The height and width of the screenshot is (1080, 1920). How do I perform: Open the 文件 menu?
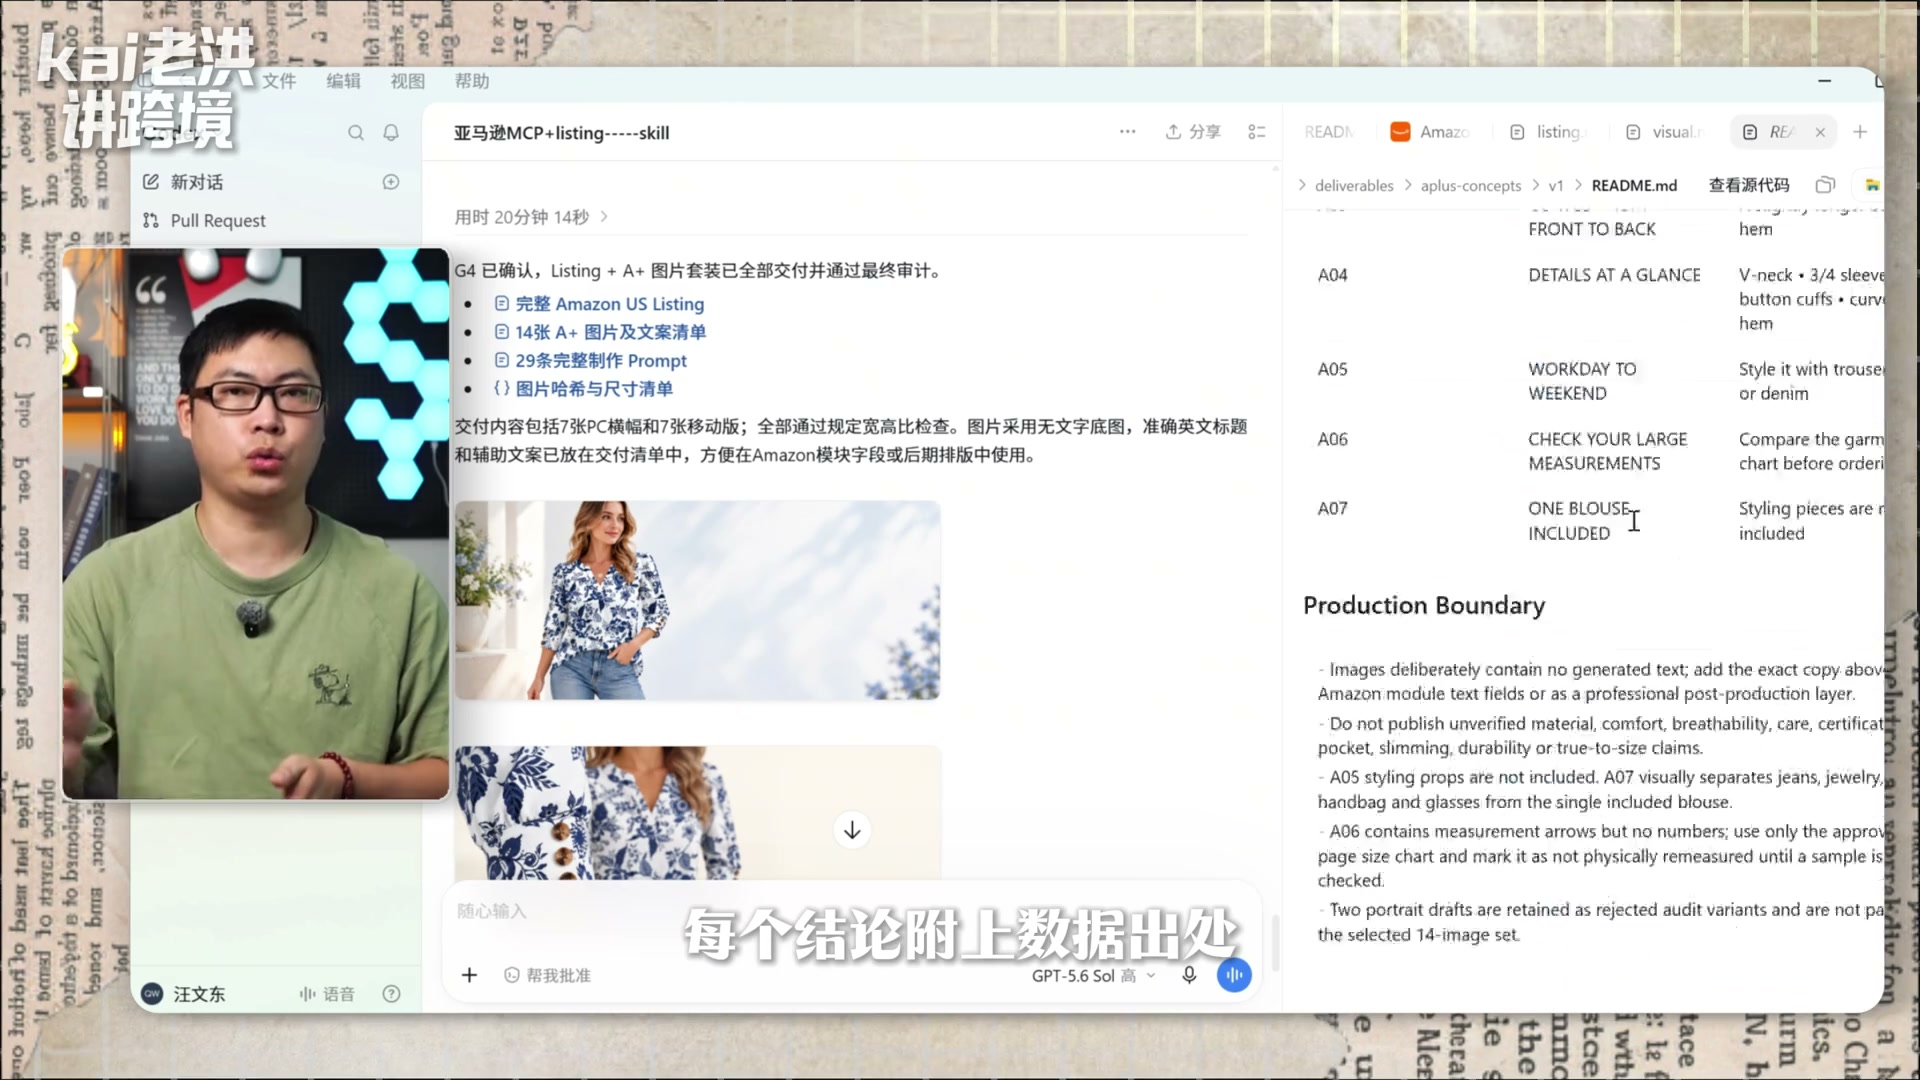279,81
